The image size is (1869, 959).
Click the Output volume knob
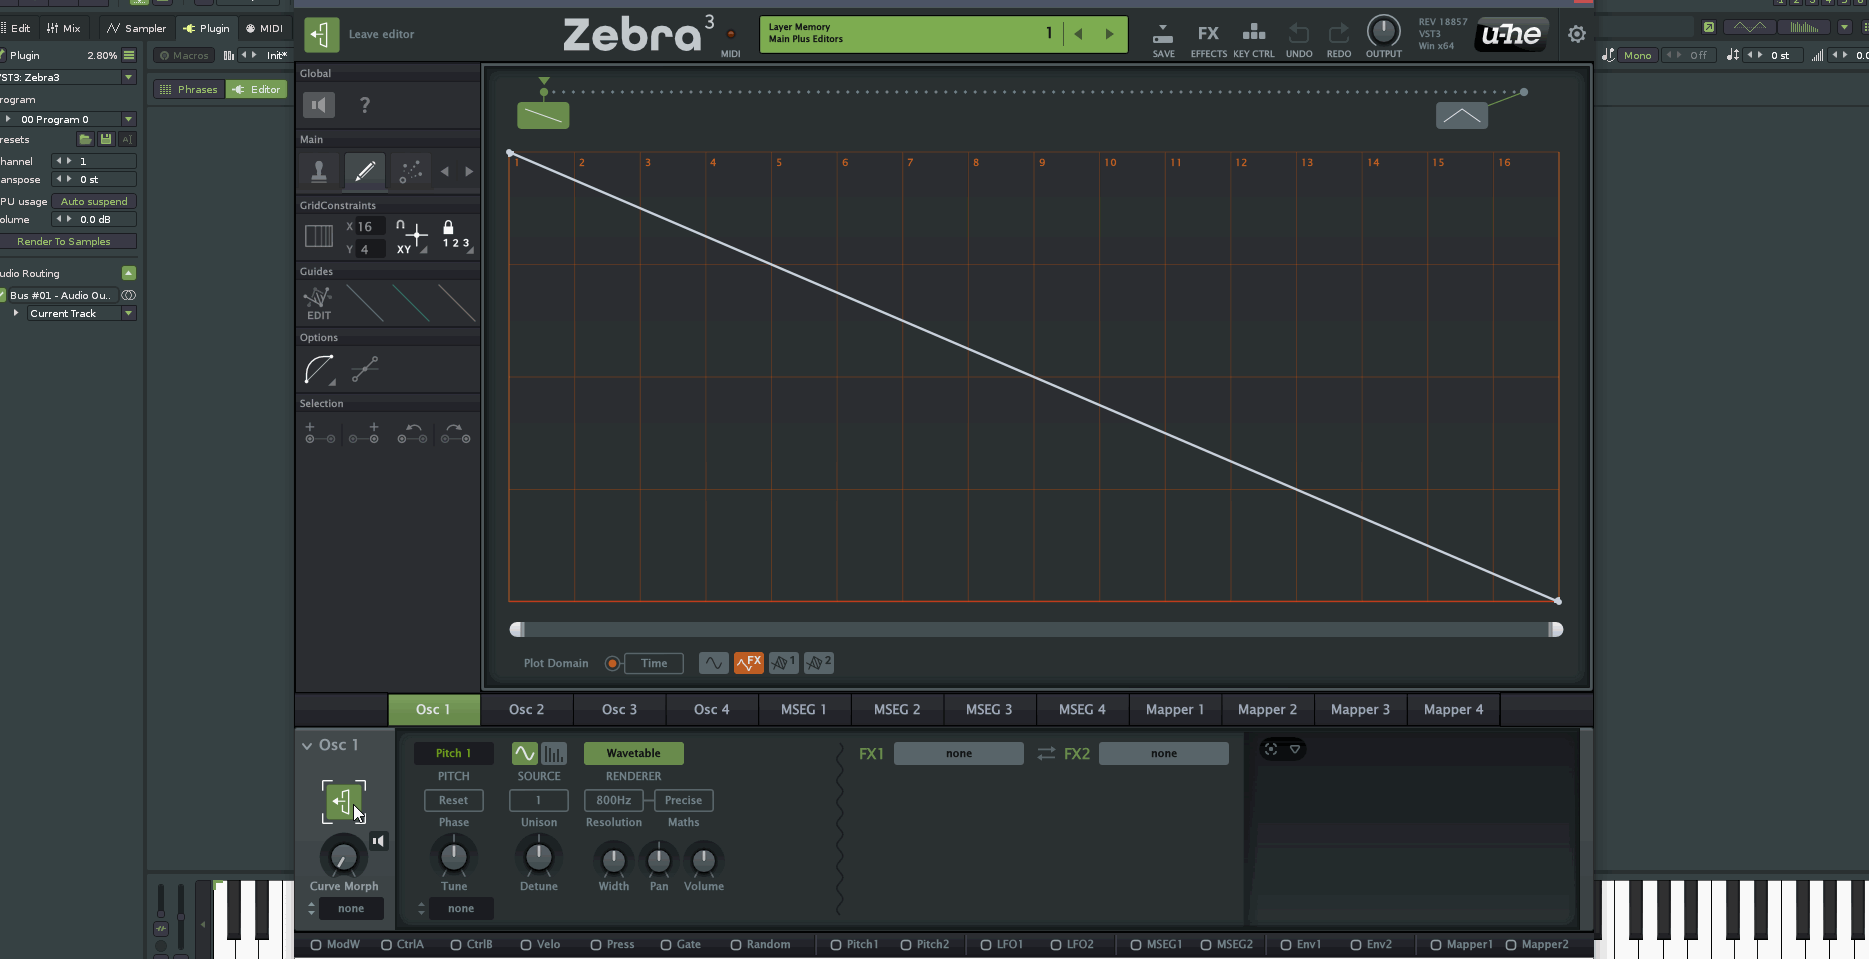(1383, 31)
